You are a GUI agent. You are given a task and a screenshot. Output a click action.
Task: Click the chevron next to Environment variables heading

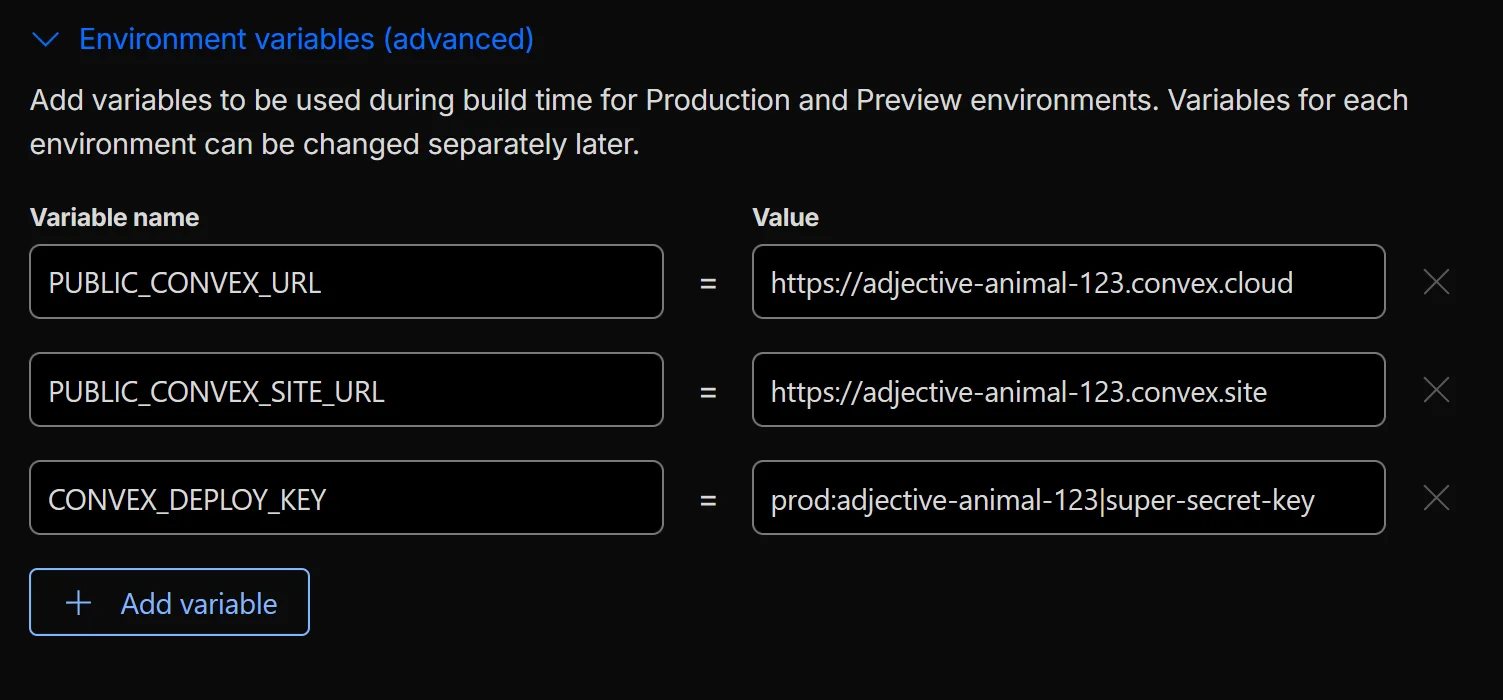[45, 38]
